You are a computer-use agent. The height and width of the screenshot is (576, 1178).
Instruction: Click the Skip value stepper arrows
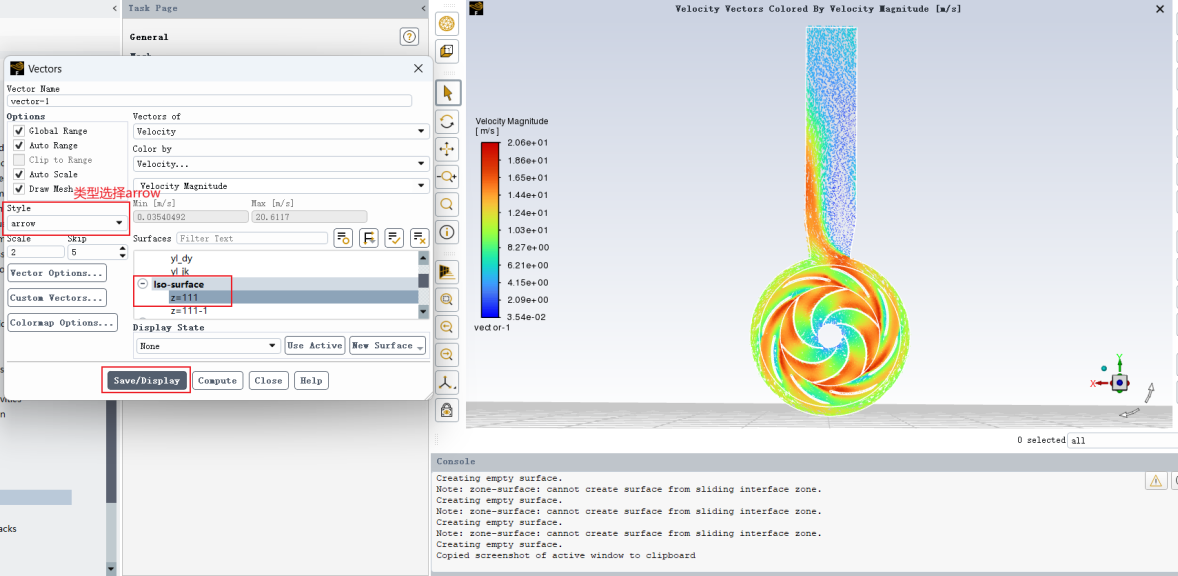(122, 252)
